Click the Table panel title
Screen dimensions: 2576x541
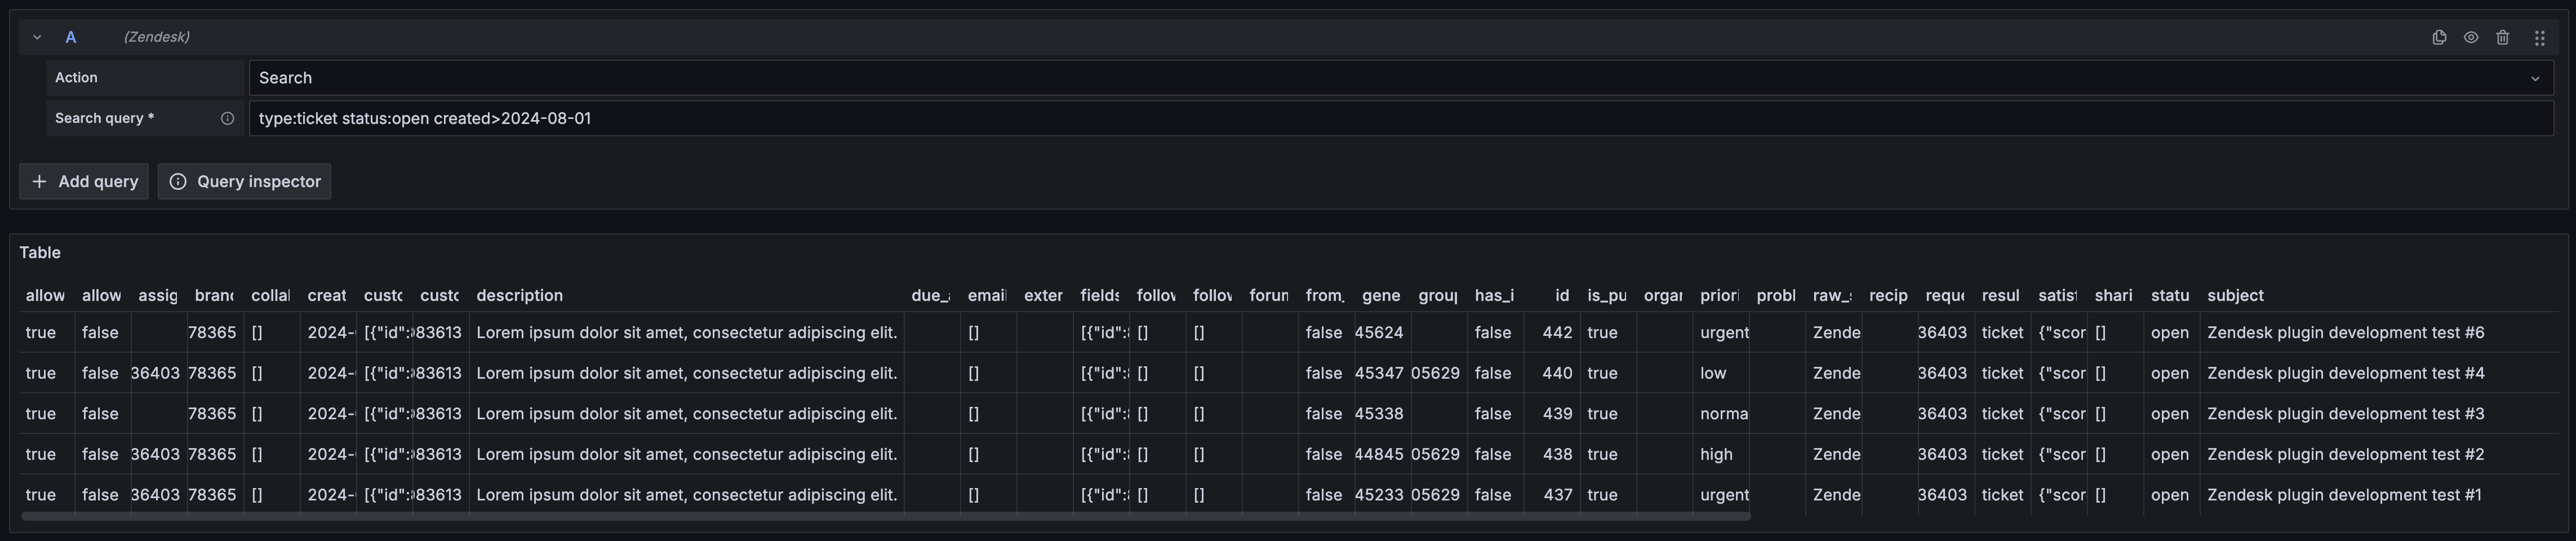(x=40, y=252)
